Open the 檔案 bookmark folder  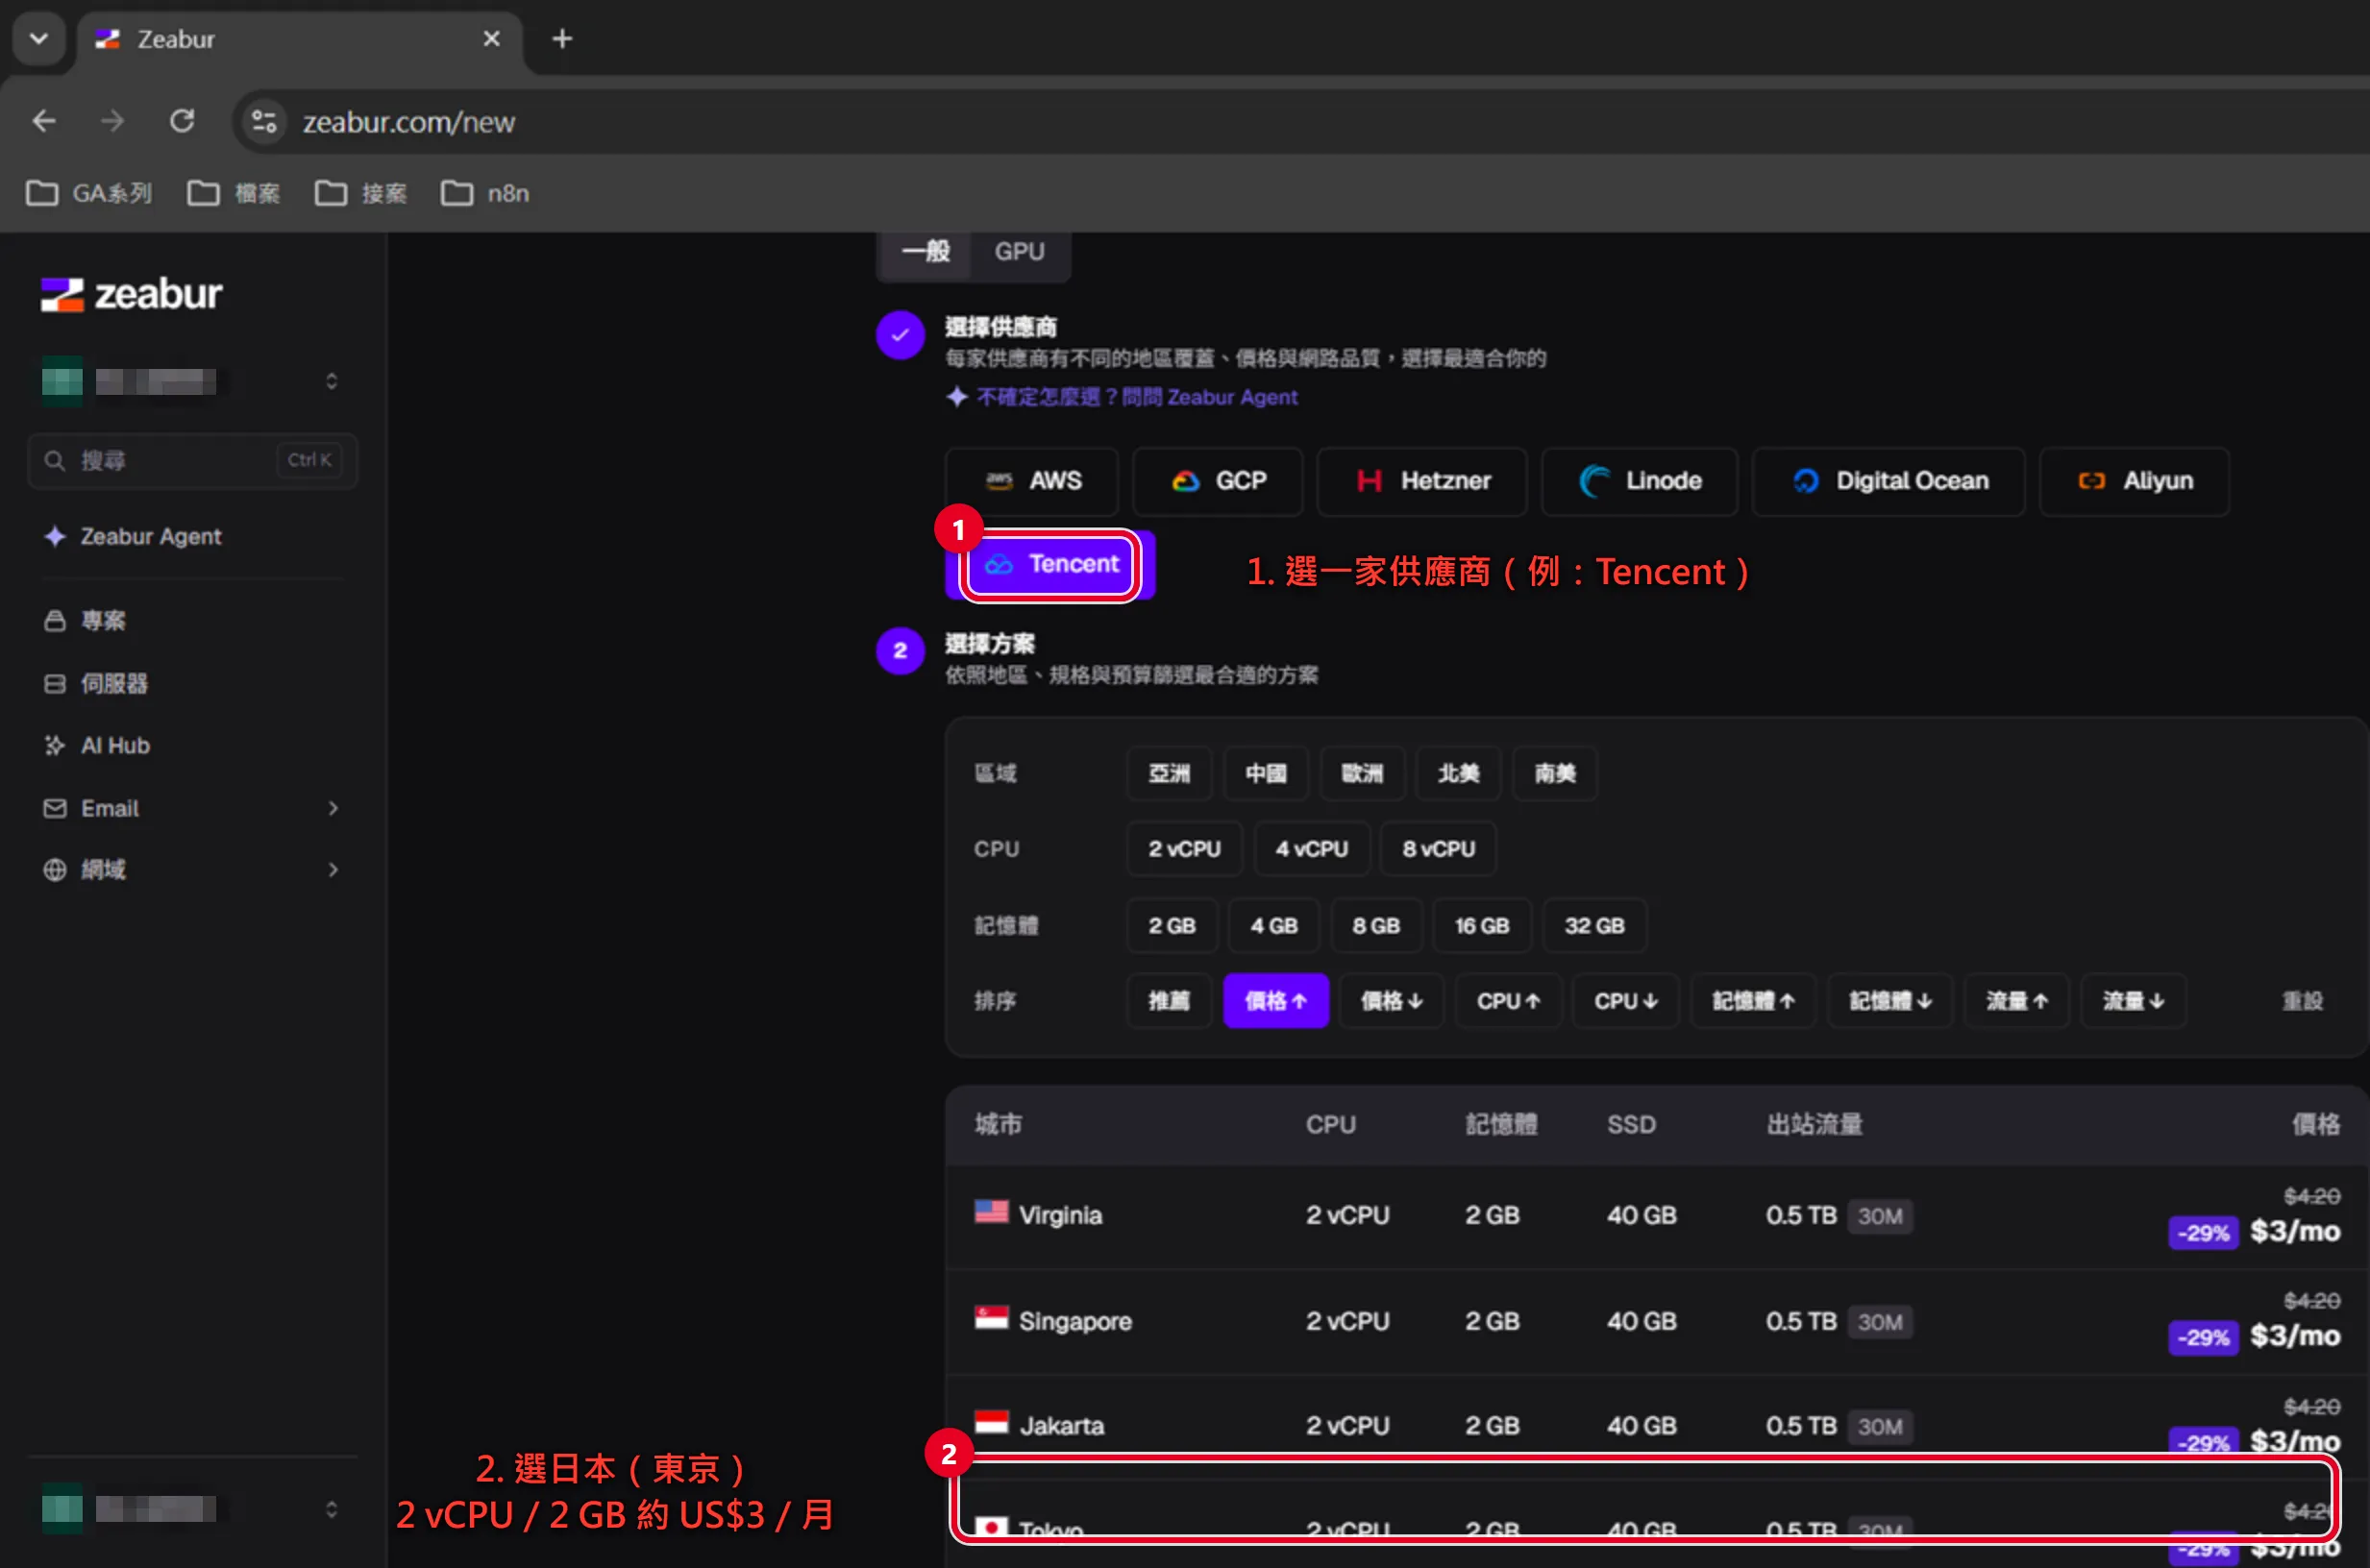pyautogui.click(x=234, y=192)
